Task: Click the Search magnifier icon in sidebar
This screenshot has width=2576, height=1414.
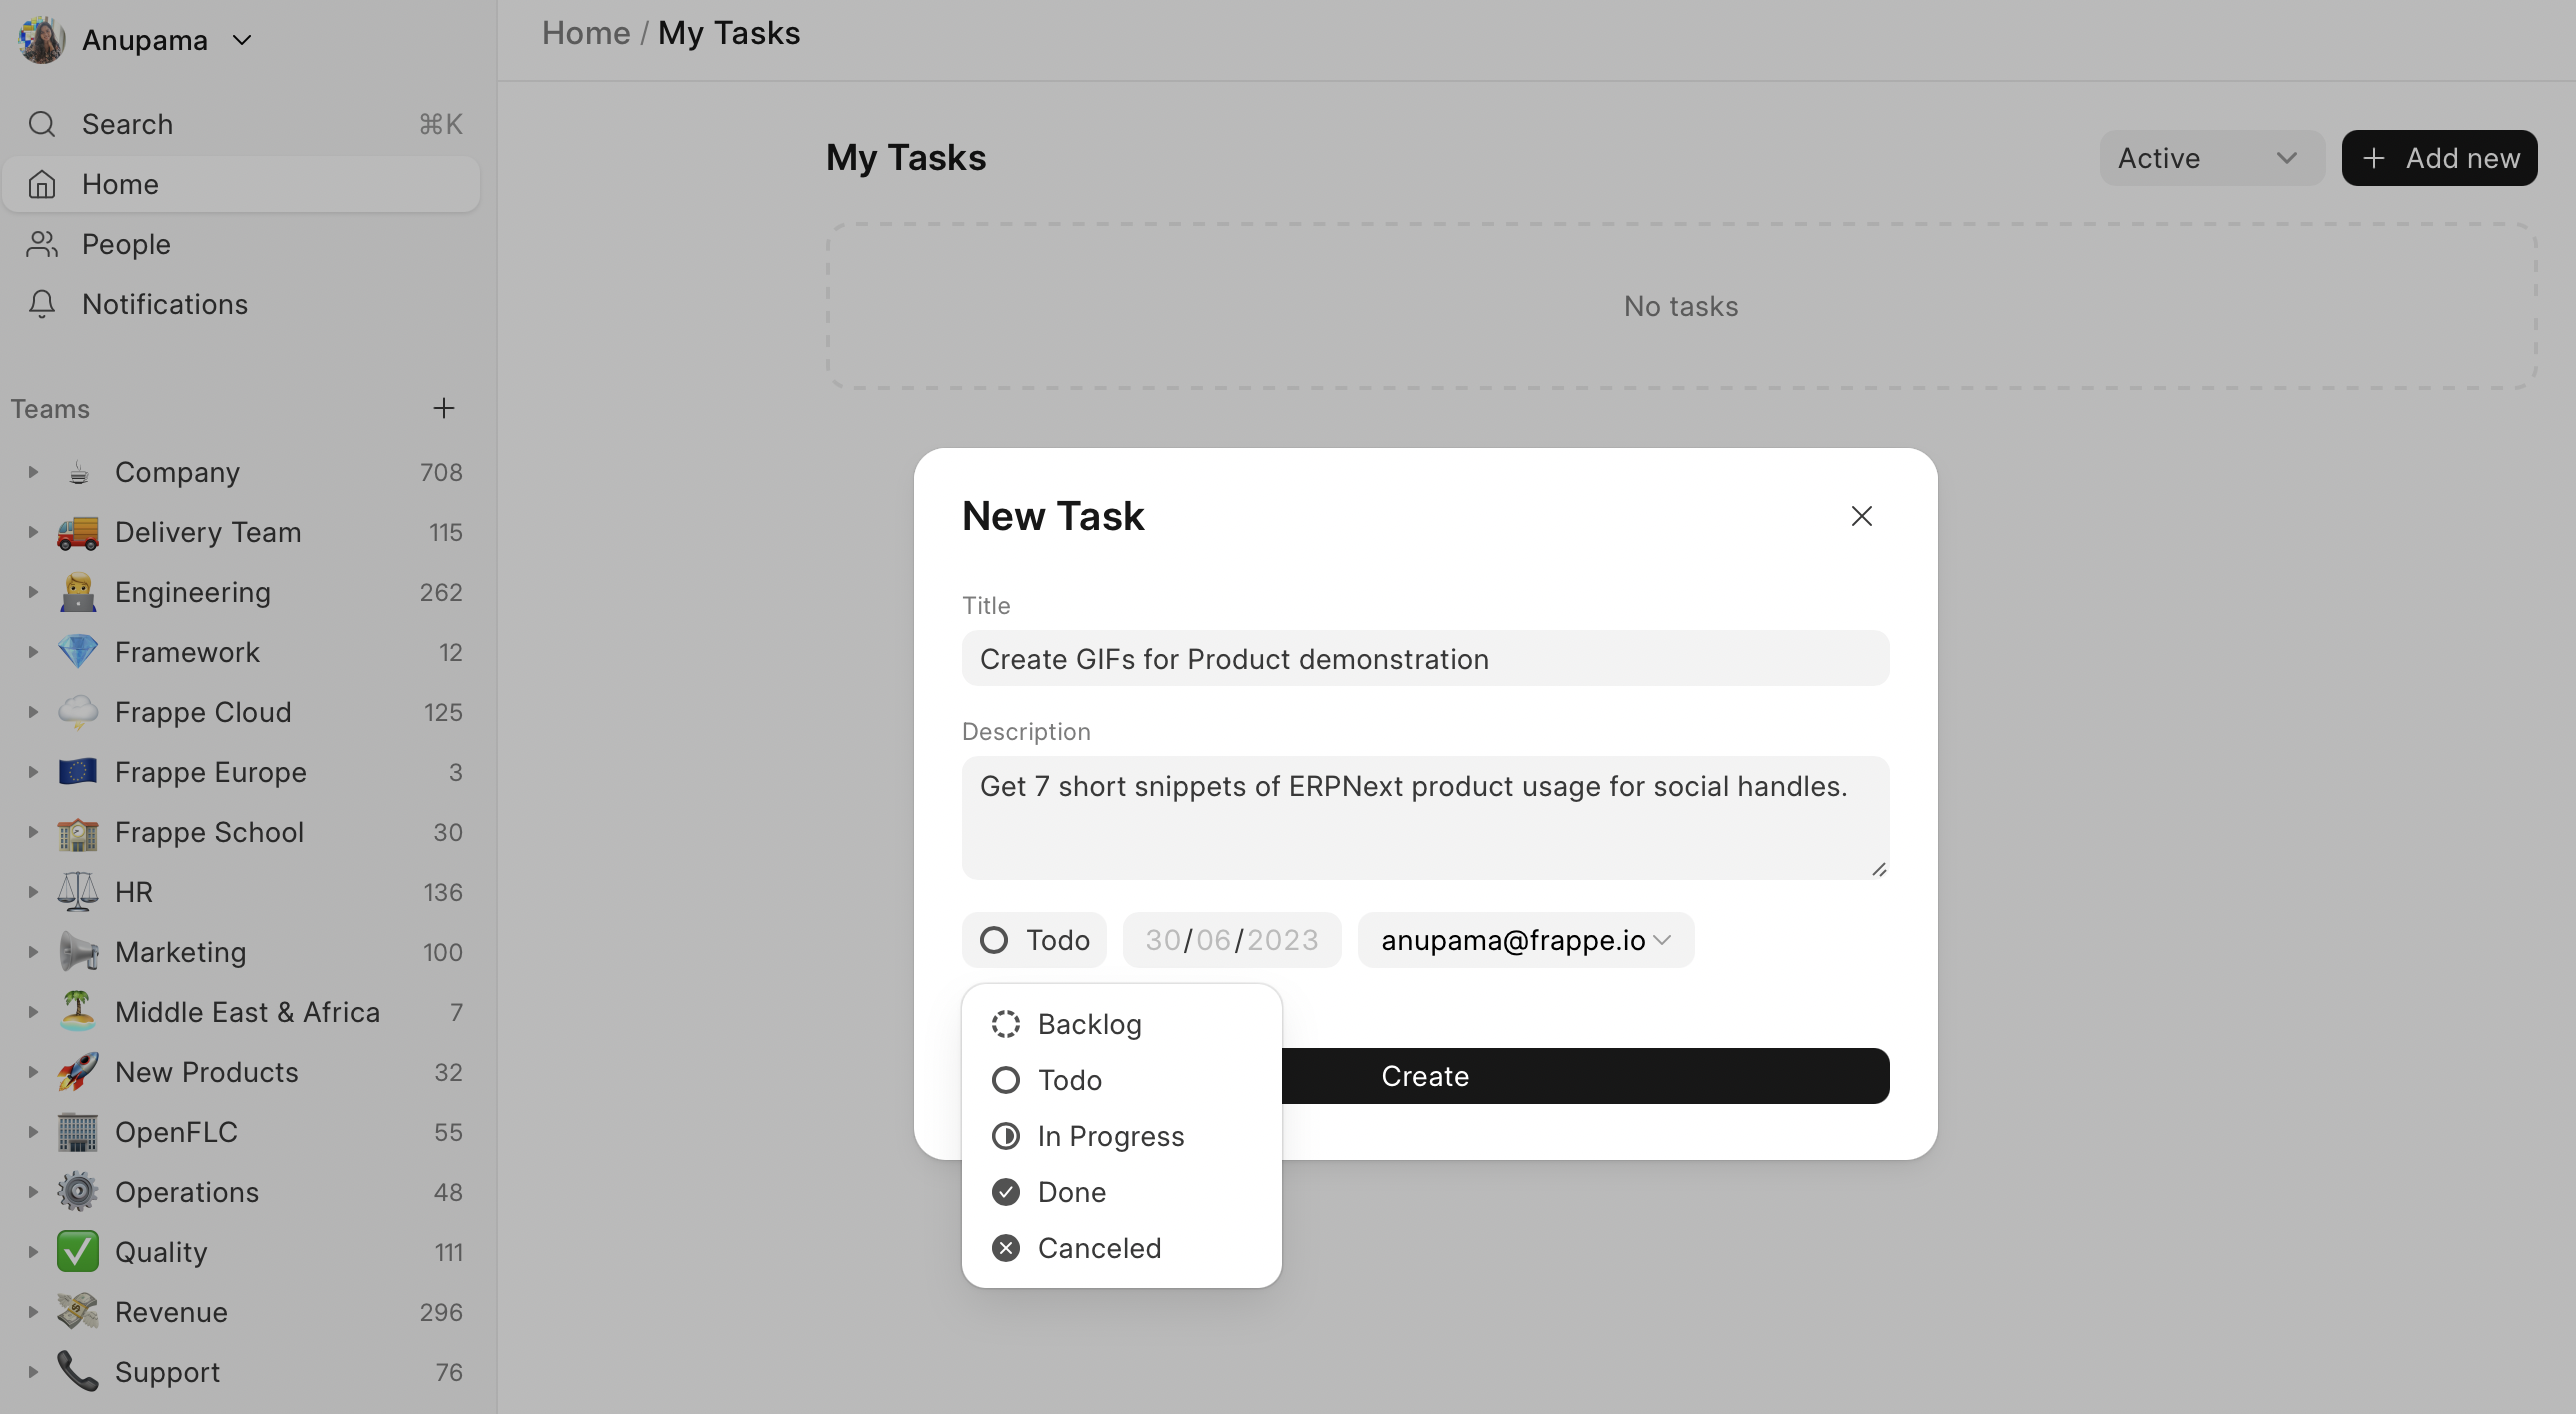Action: pyautogui.click(x=42, y=124)
